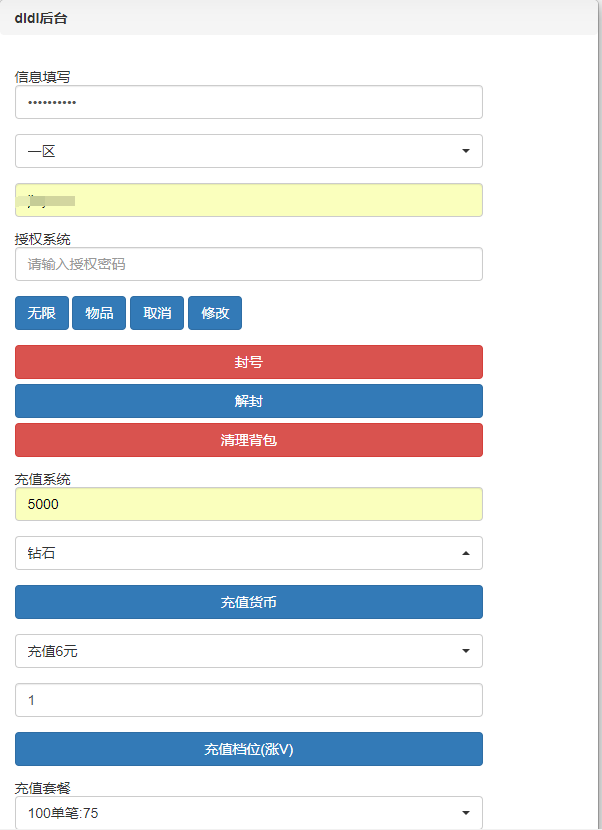Hit the 取消 button
Image resolution: width=602 pixels, height=830 pixels.
point(157,313)
